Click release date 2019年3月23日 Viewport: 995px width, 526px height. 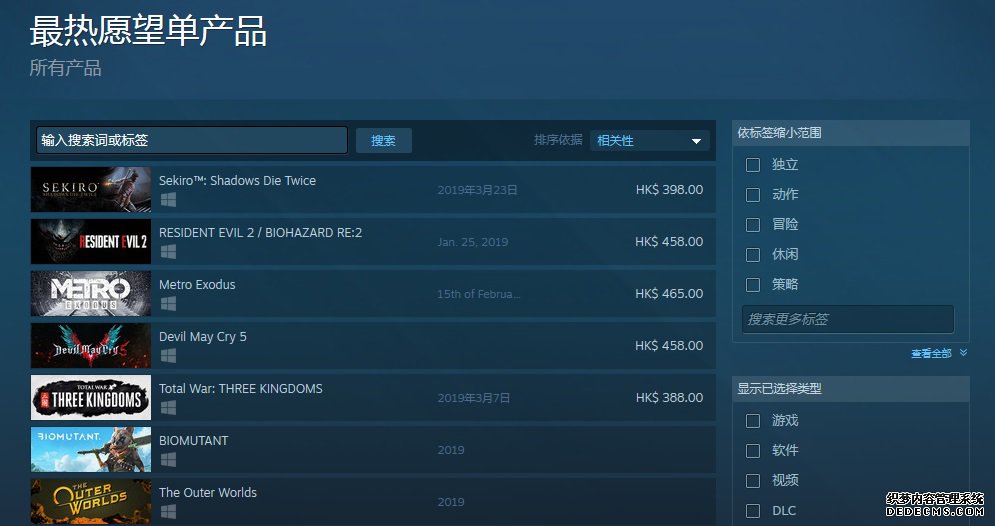477,190
